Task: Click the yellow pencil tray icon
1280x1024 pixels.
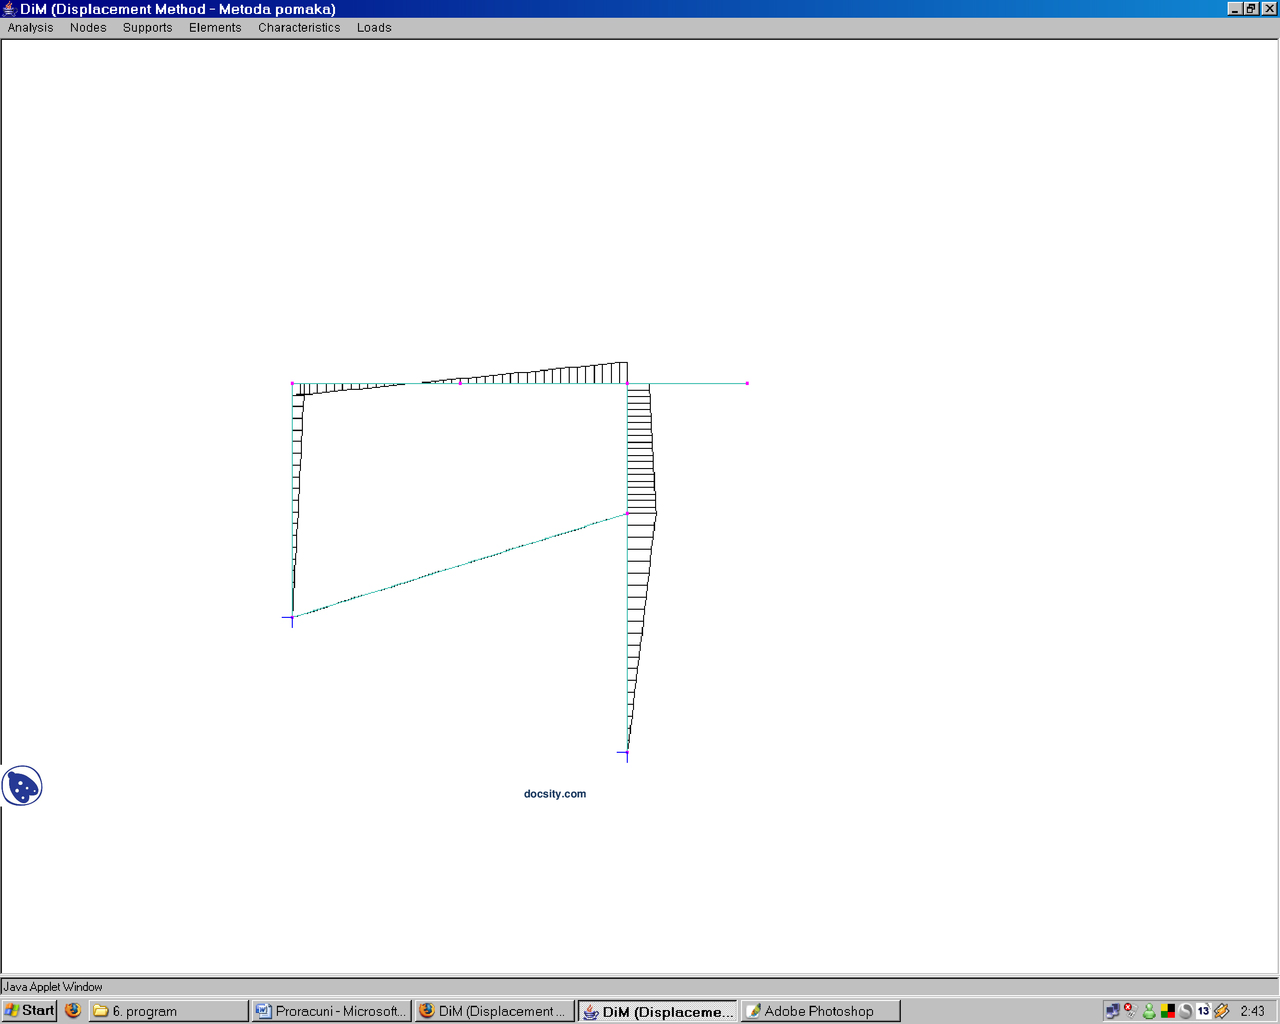Action: click(x=1221, y=1011)
